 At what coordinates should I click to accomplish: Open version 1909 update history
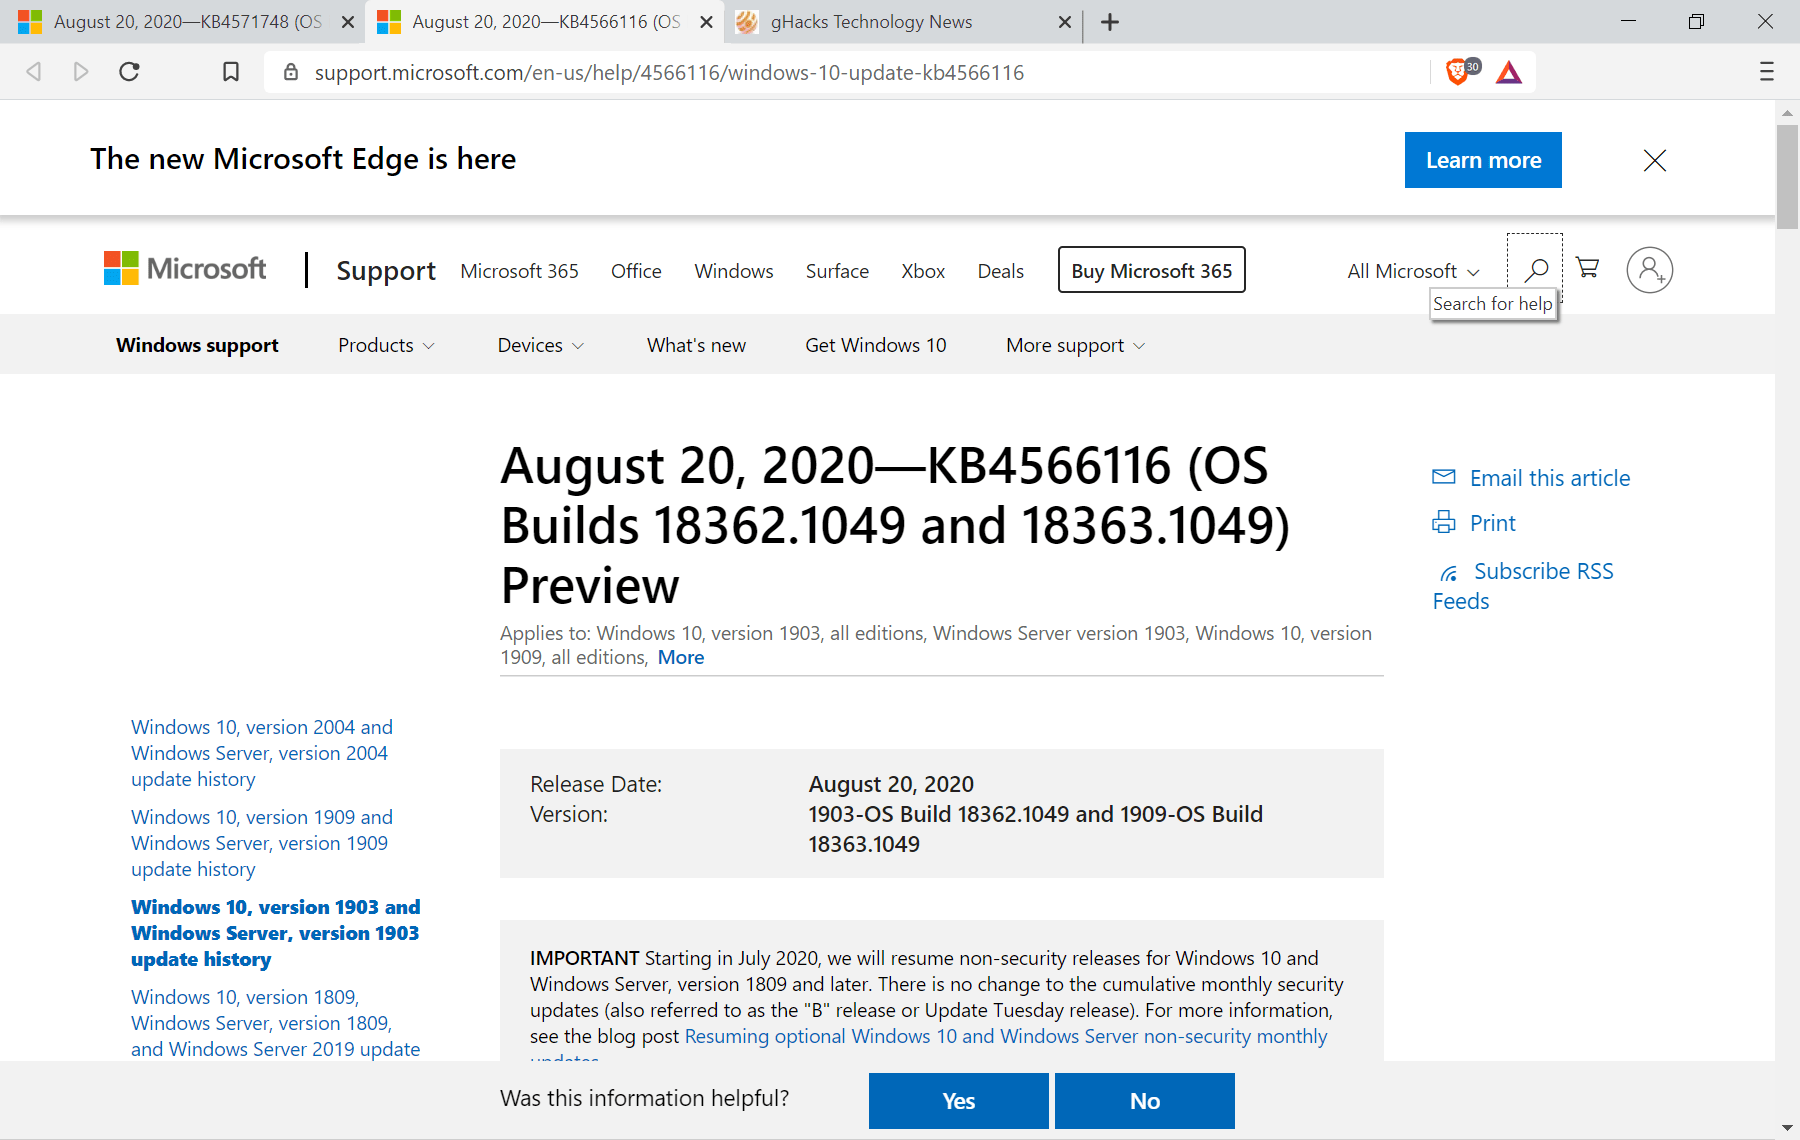pos(262,843)
